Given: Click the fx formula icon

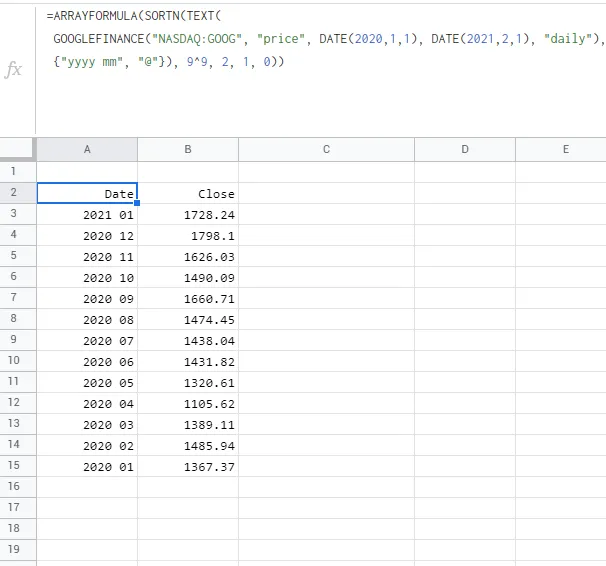Looking at the screenshot, I should (14, 70).
